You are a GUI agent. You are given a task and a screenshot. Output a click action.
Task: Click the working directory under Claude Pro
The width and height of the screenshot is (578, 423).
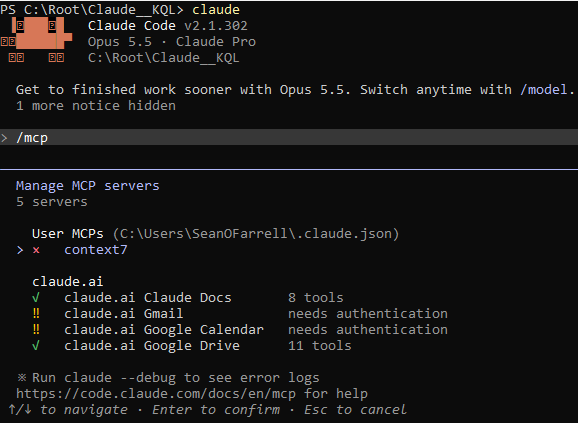pos(164,58)
